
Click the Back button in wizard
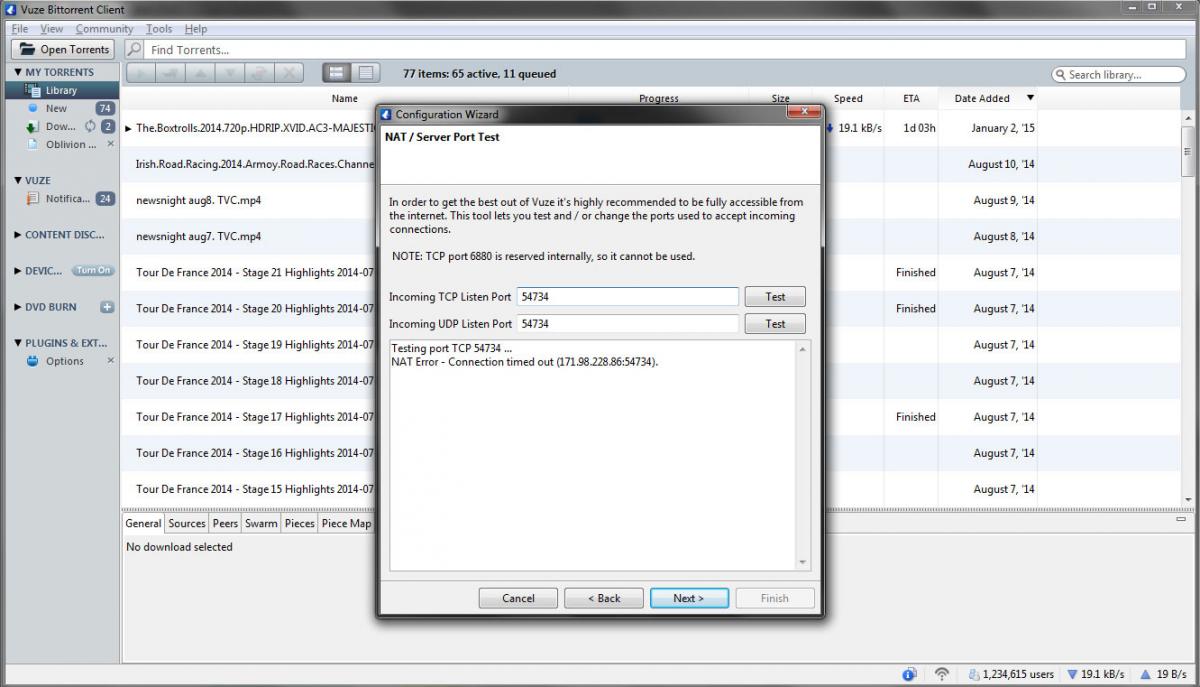[604, 598]
